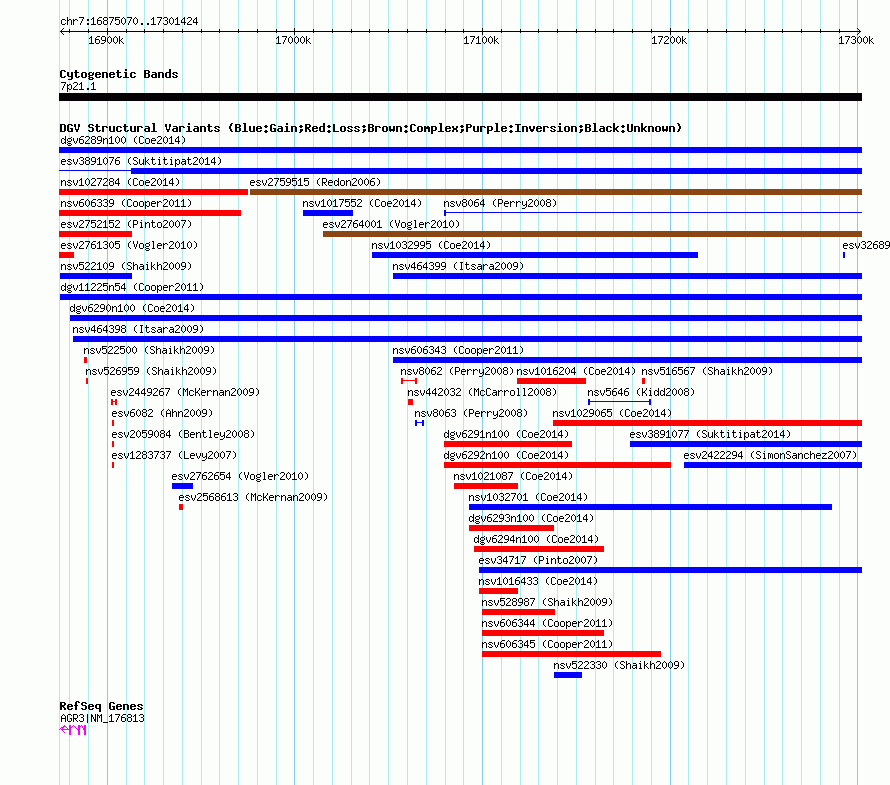
Task: Click the 7p21.1 band label
Action: (x=78, y=86)
